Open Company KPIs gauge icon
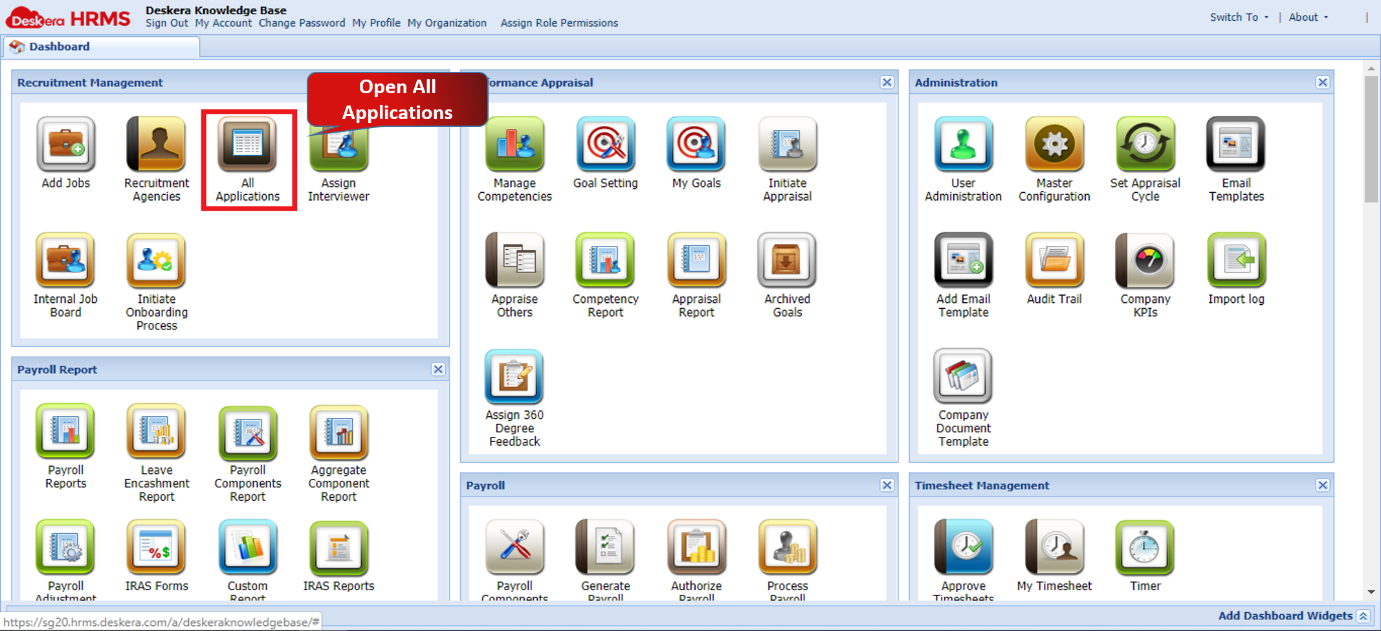Screen dimensions: 1381x631 pyautogui.click(x=1145, y=262)
